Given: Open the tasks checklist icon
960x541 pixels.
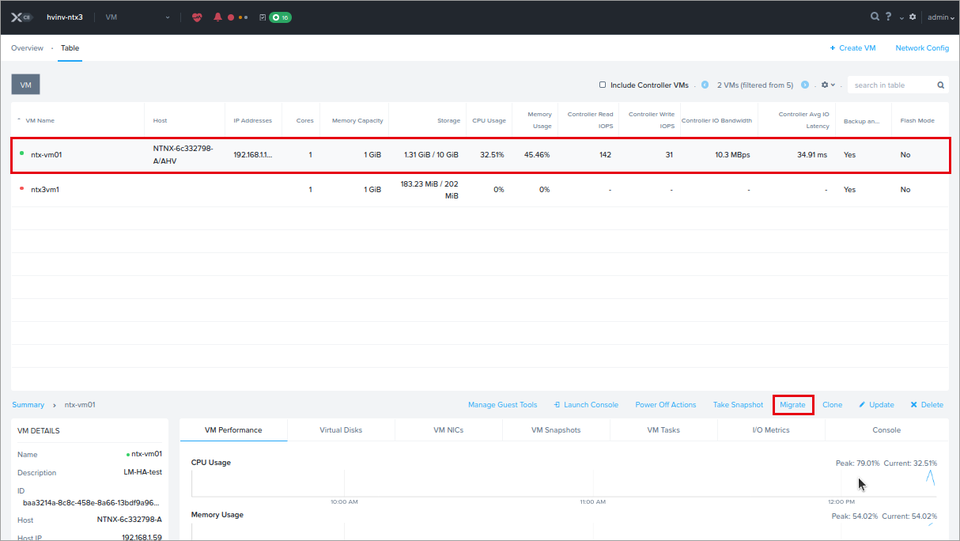Looking at the screenshot, I should coord(263,17).
